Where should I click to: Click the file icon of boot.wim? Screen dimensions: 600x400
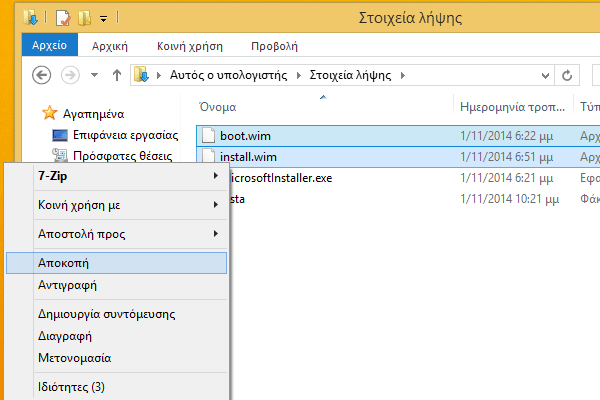209,136
